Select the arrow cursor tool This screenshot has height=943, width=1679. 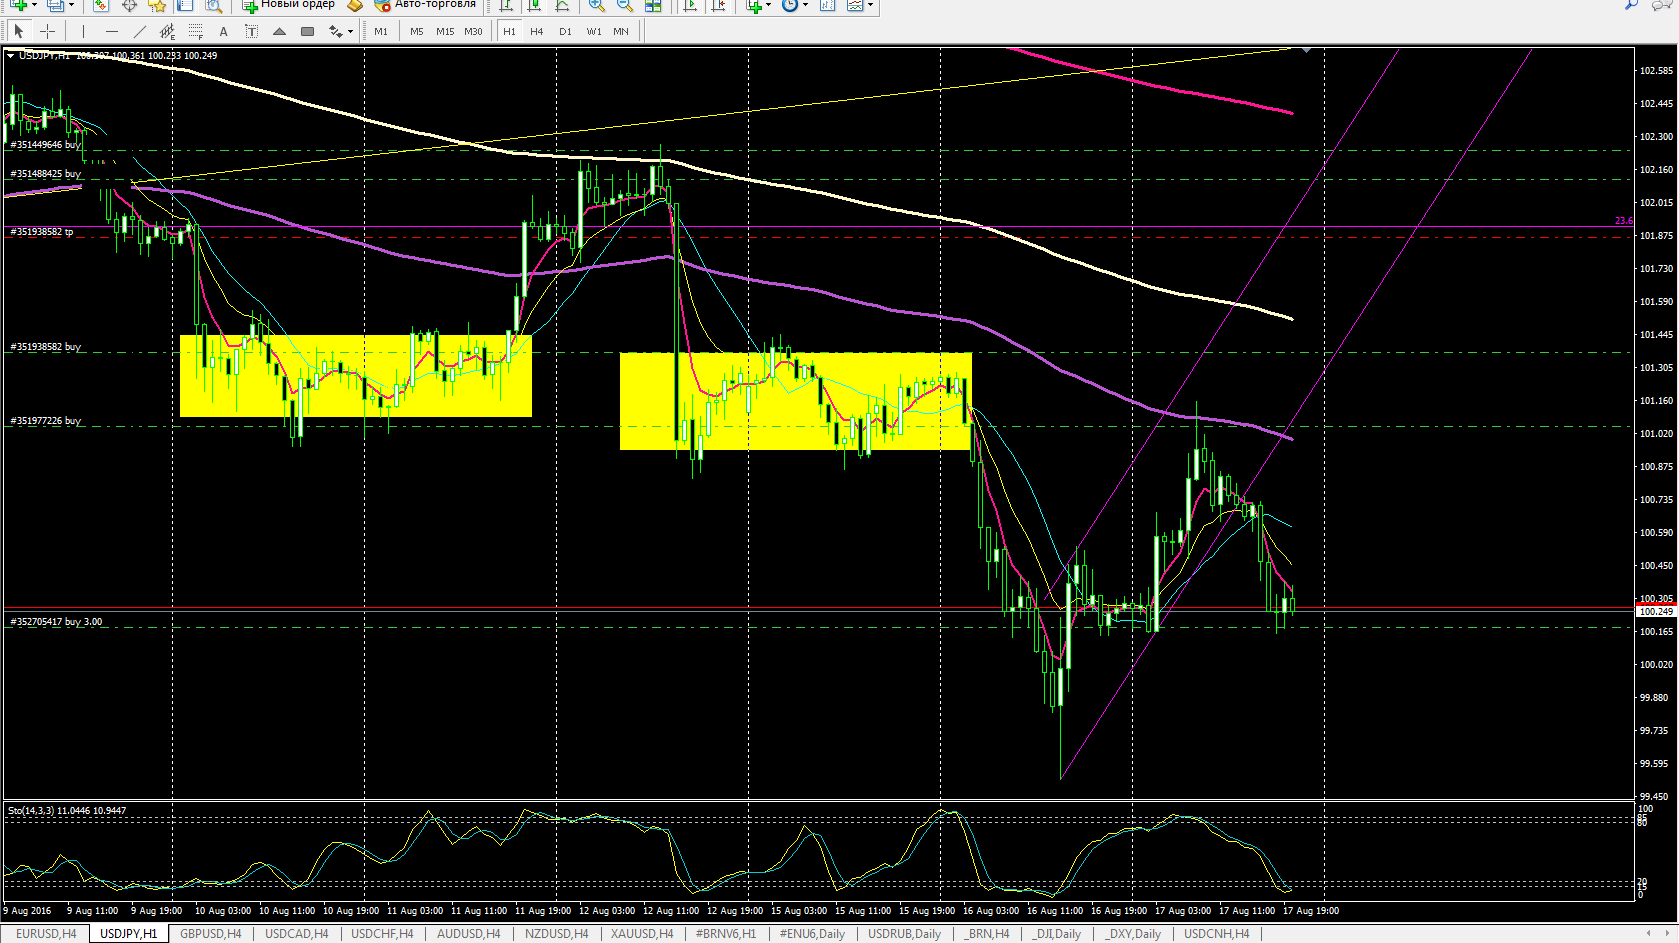18,31
